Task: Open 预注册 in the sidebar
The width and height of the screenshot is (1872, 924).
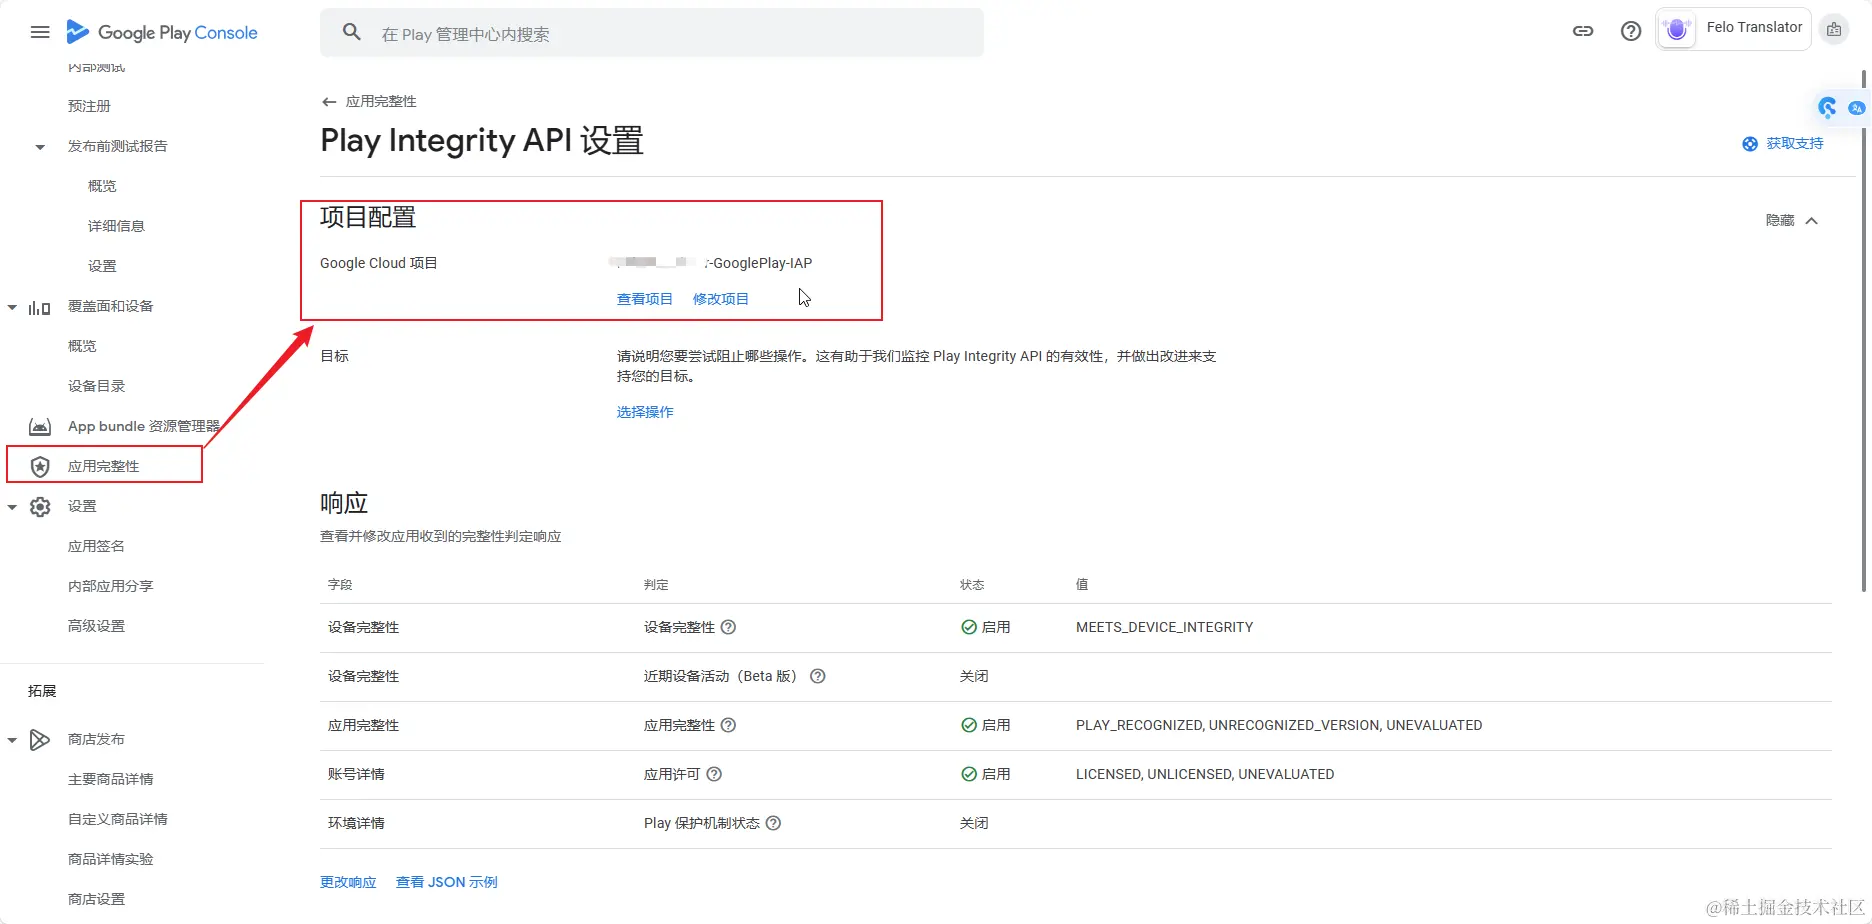Action: pyautogui.click(x=89, y=106)
